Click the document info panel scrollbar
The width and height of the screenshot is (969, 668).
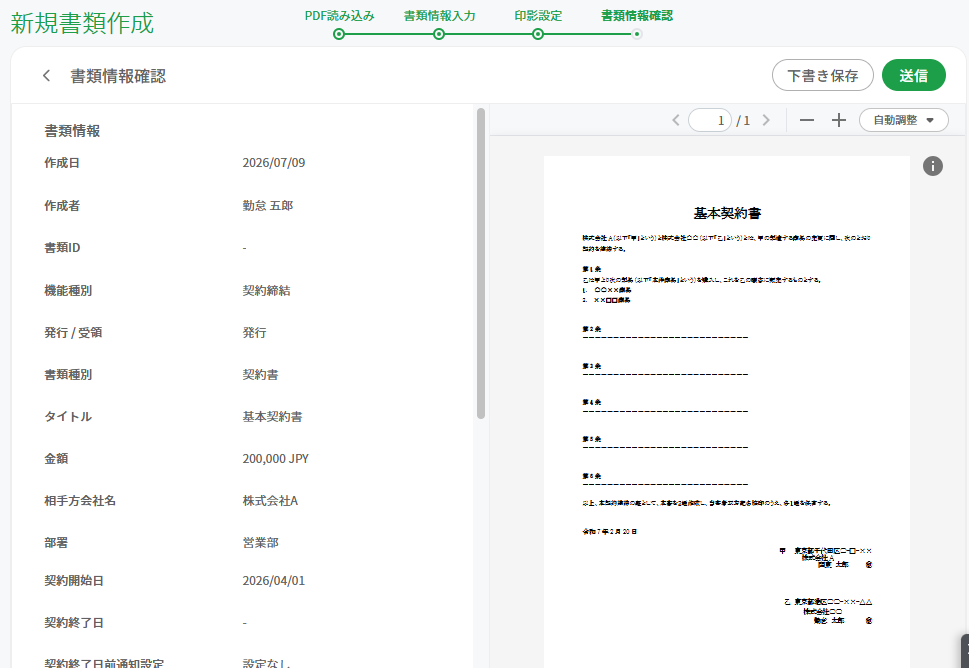click(481, 263)
